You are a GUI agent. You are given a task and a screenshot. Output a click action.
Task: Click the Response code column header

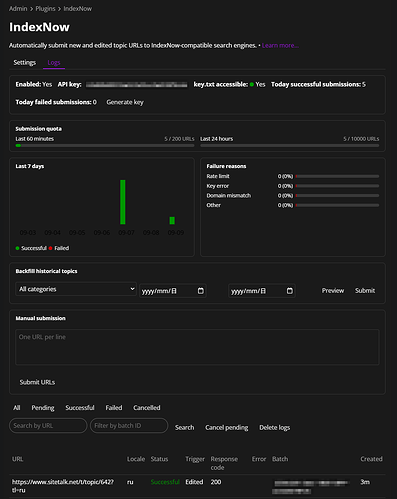pyautogui.click(x=224, y=463)
